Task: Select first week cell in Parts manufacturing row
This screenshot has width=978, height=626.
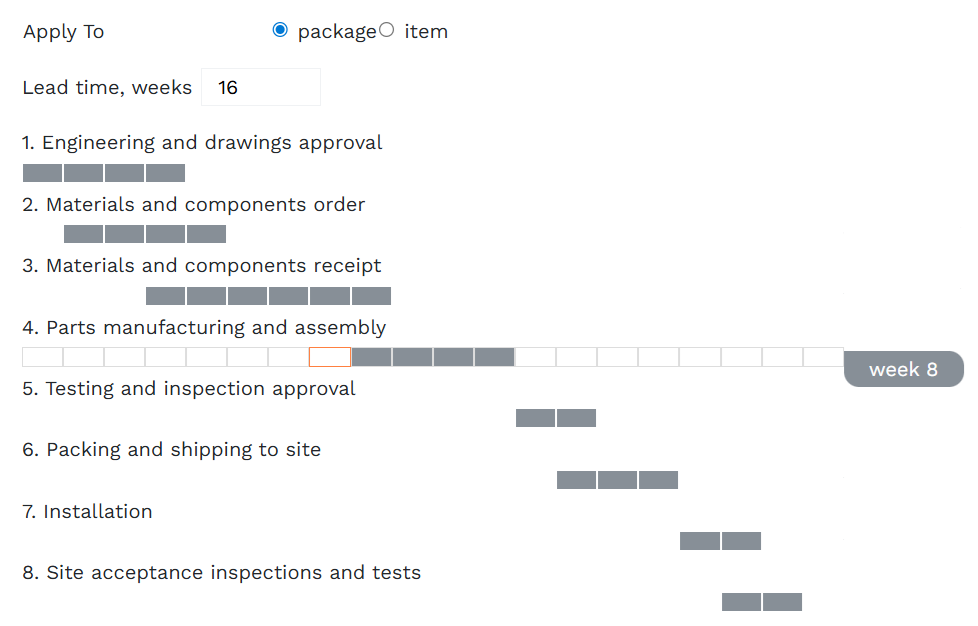Action: tap(42, 357)
